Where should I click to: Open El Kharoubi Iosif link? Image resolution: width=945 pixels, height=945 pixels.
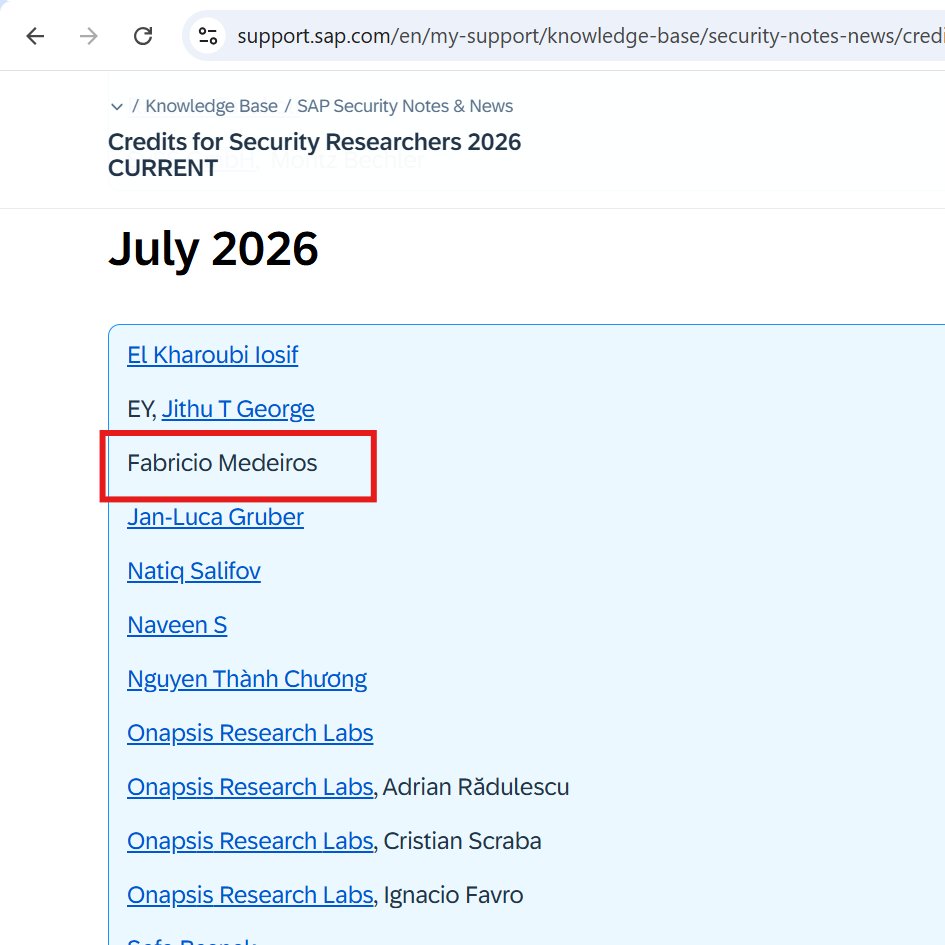pos(213,355)
